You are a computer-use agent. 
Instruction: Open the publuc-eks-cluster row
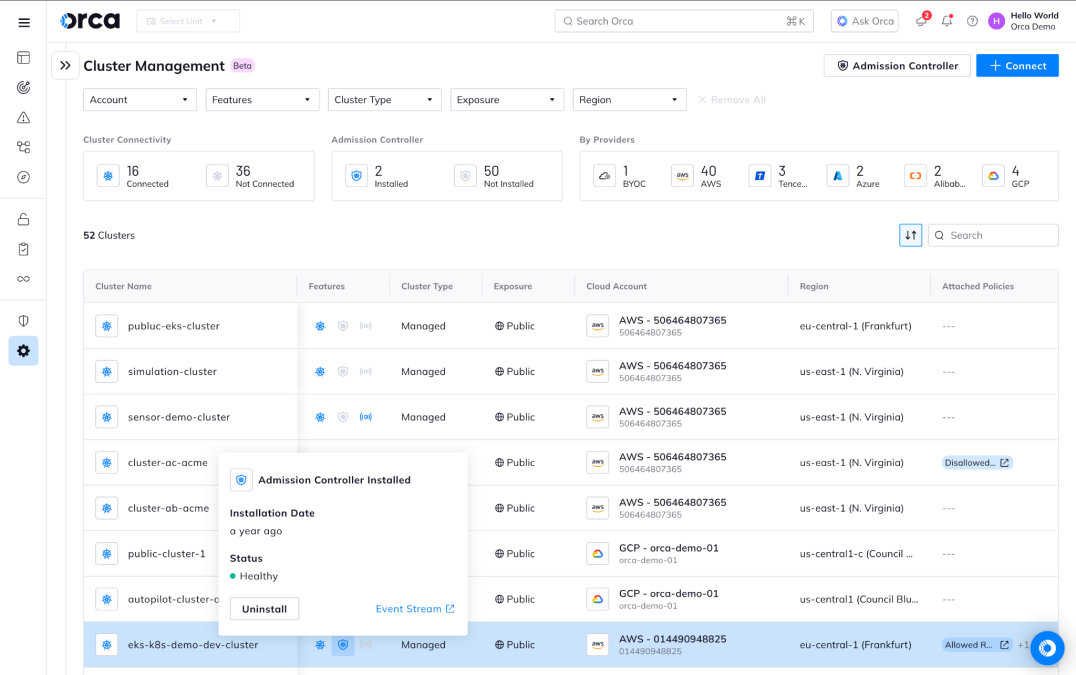click(570, 326)
